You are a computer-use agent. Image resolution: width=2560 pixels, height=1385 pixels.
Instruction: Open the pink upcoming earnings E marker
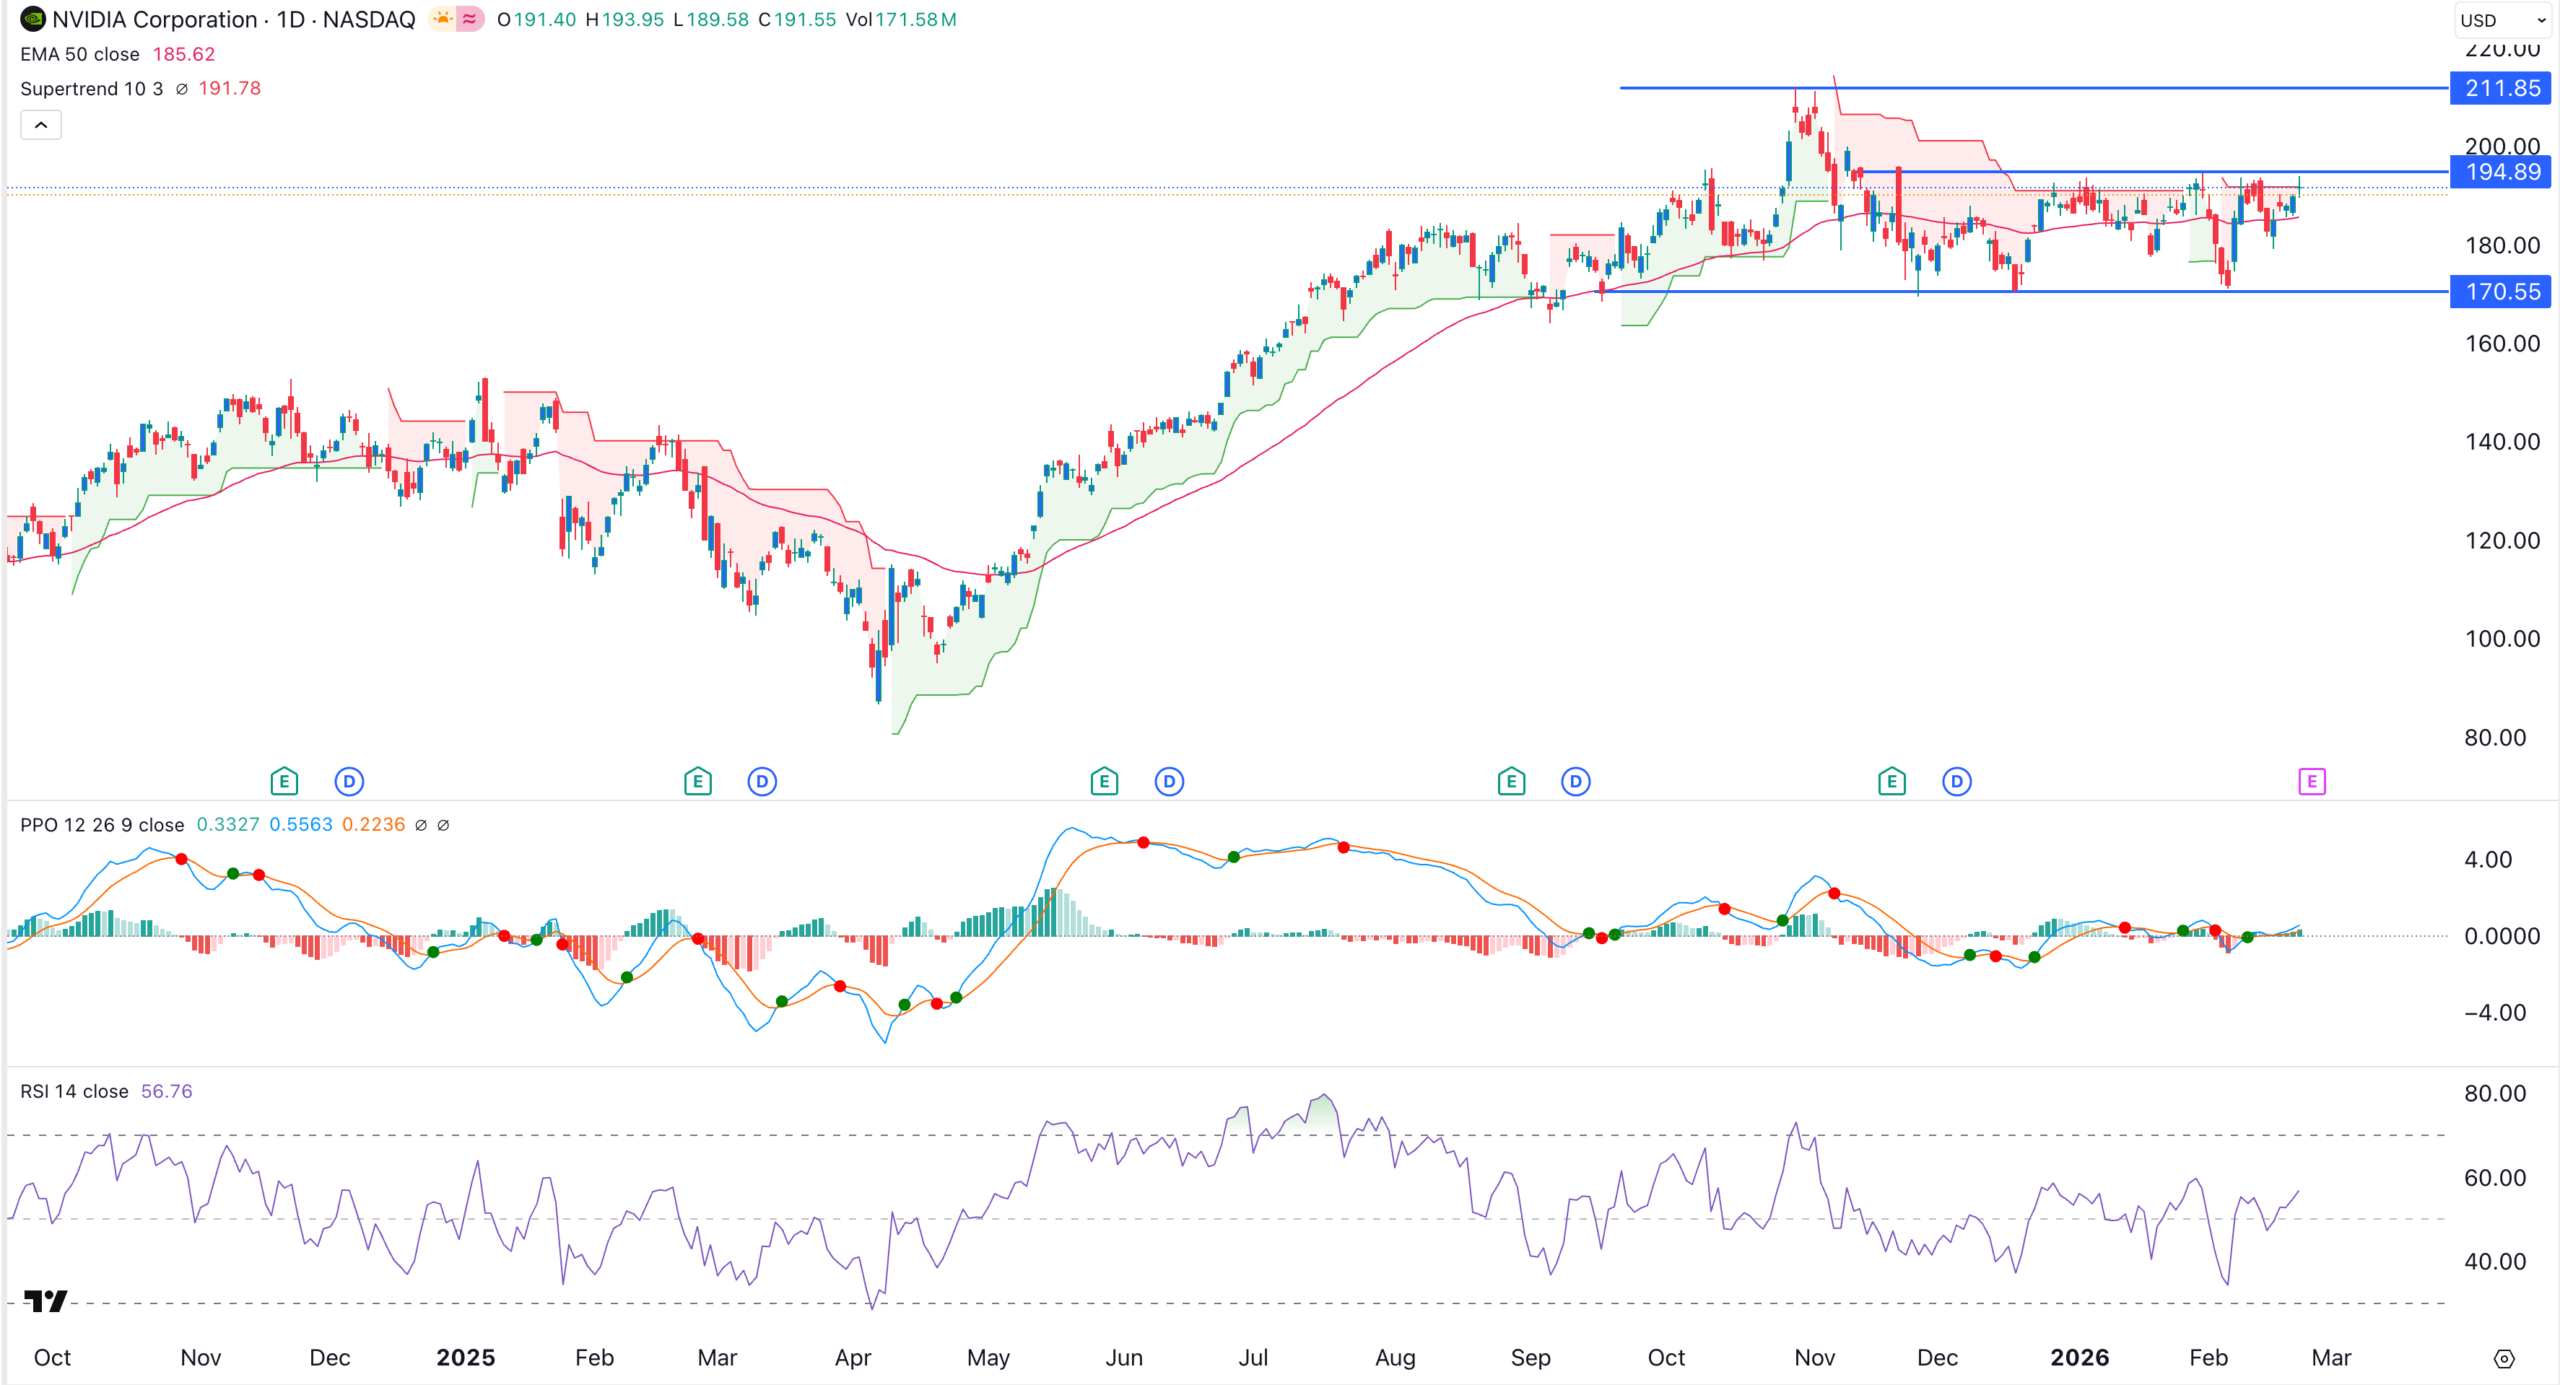pyautogui.click(x=2311, y=781)
